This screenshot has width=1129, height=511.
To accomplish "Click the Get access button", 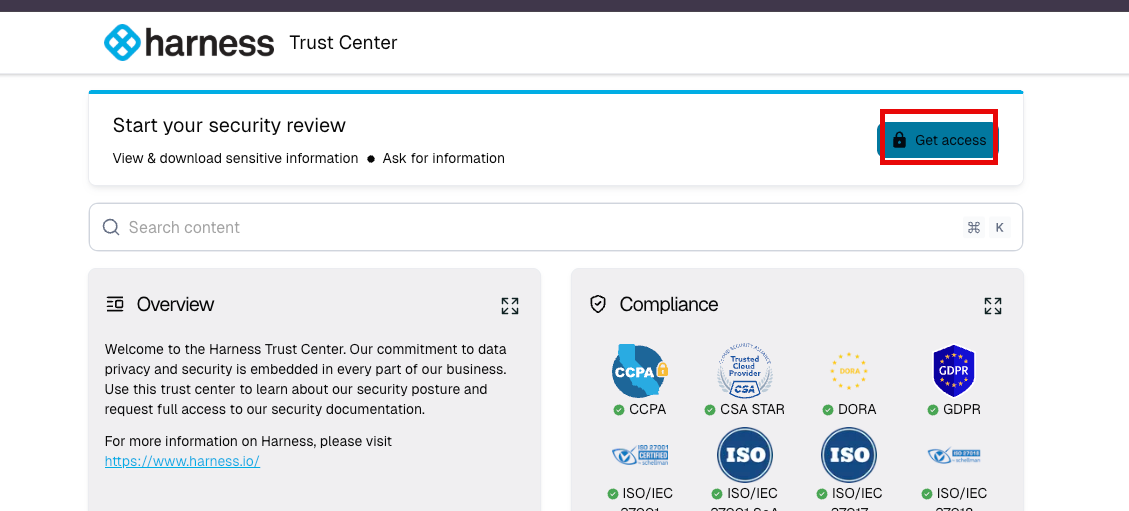I will point(938,140).
